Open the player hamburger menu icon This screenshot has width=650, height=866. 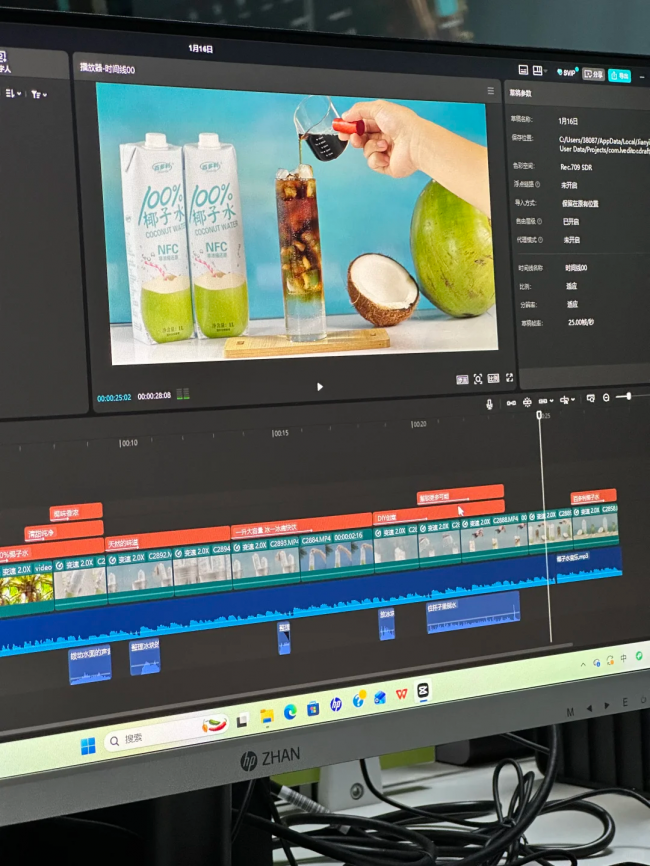(x=490, y=91)
